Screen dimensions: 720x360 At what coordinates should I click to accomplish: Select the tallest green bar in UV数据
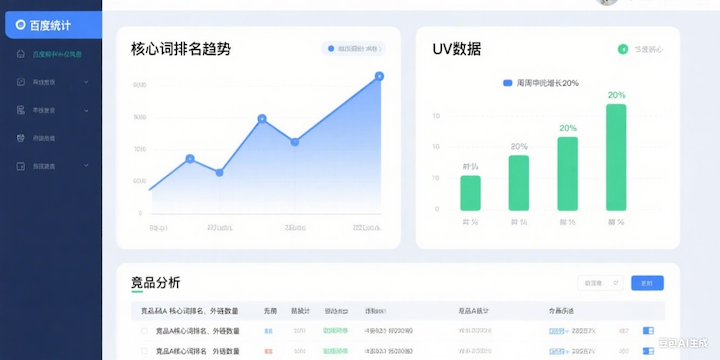(x=616, y=158)
